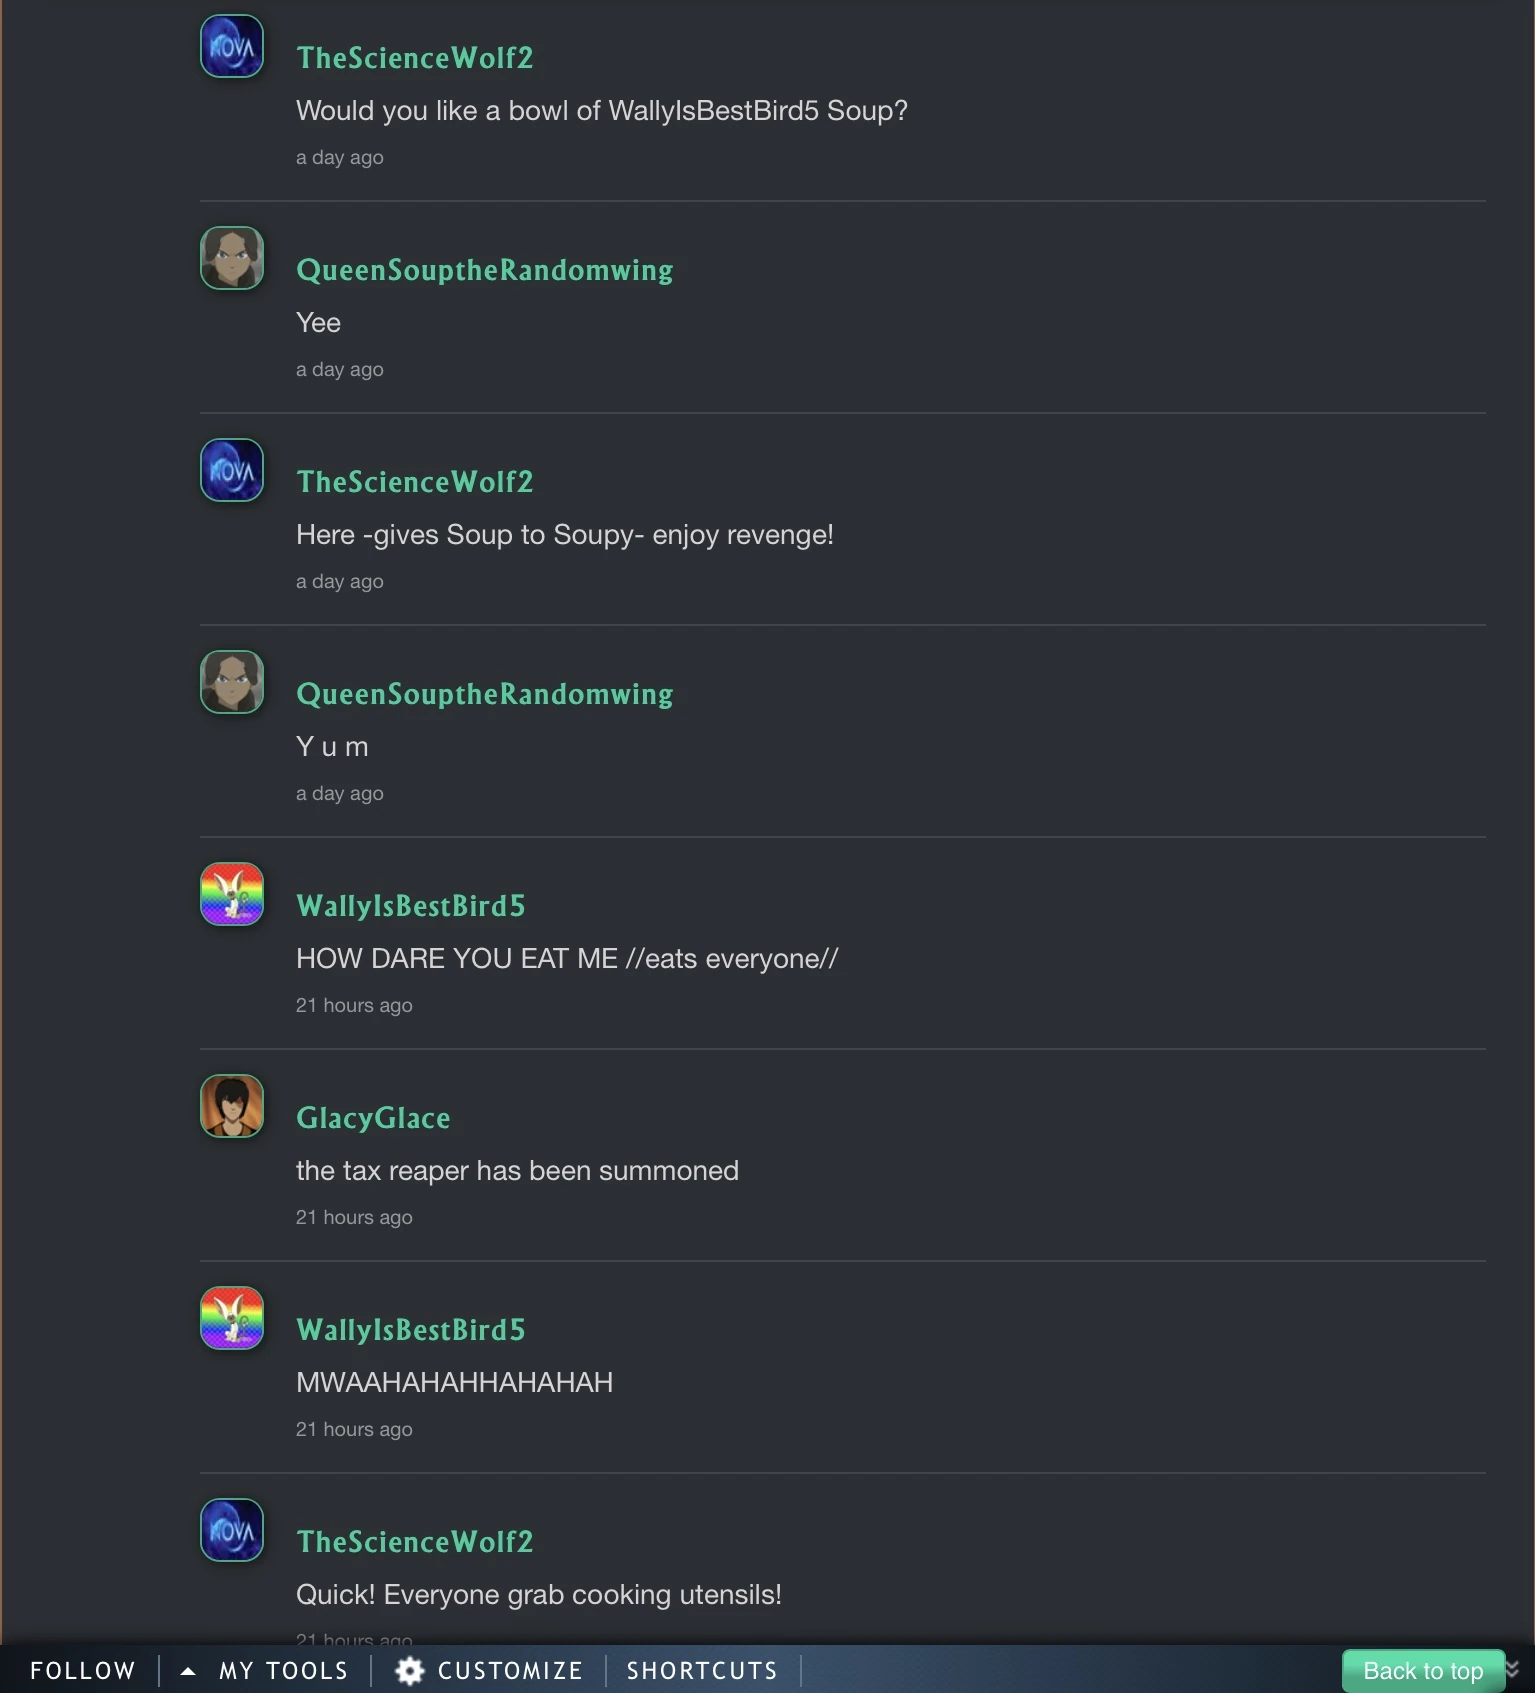Click TheScienceWolf2 avatar beside the soup bowl question
Image resolution: width=1535 pixels, height=1693 pixels.
[232, 46]
